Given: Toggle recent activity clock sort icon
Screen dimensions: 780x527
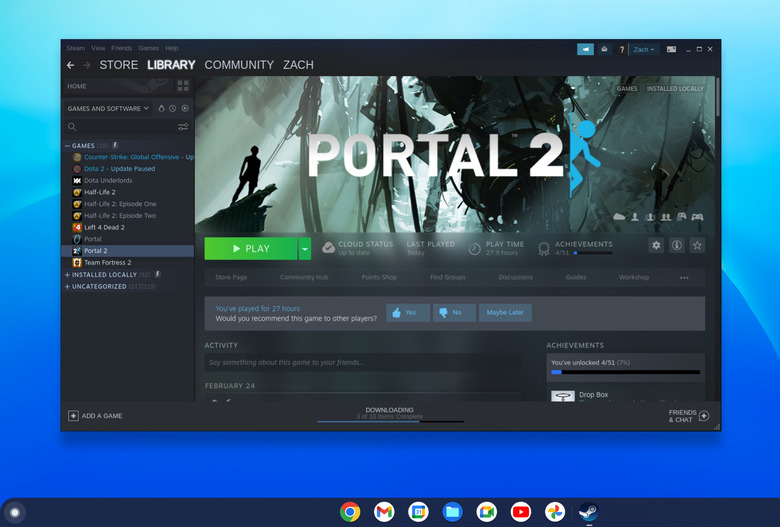Looking at the screenshot, I should (173, 108).
